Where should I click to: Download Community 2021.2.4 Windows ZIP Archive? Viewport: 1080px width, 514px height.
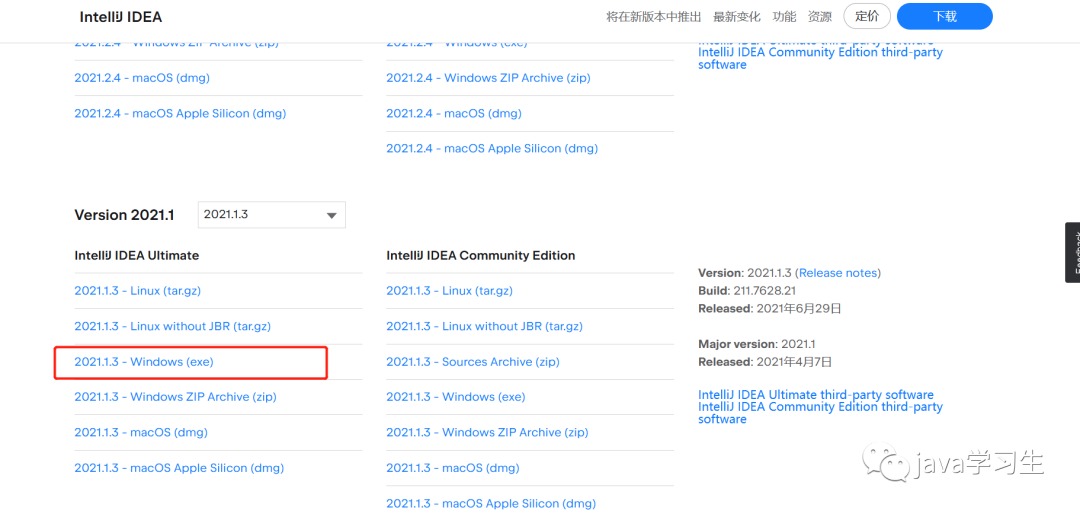click(488, 78)
